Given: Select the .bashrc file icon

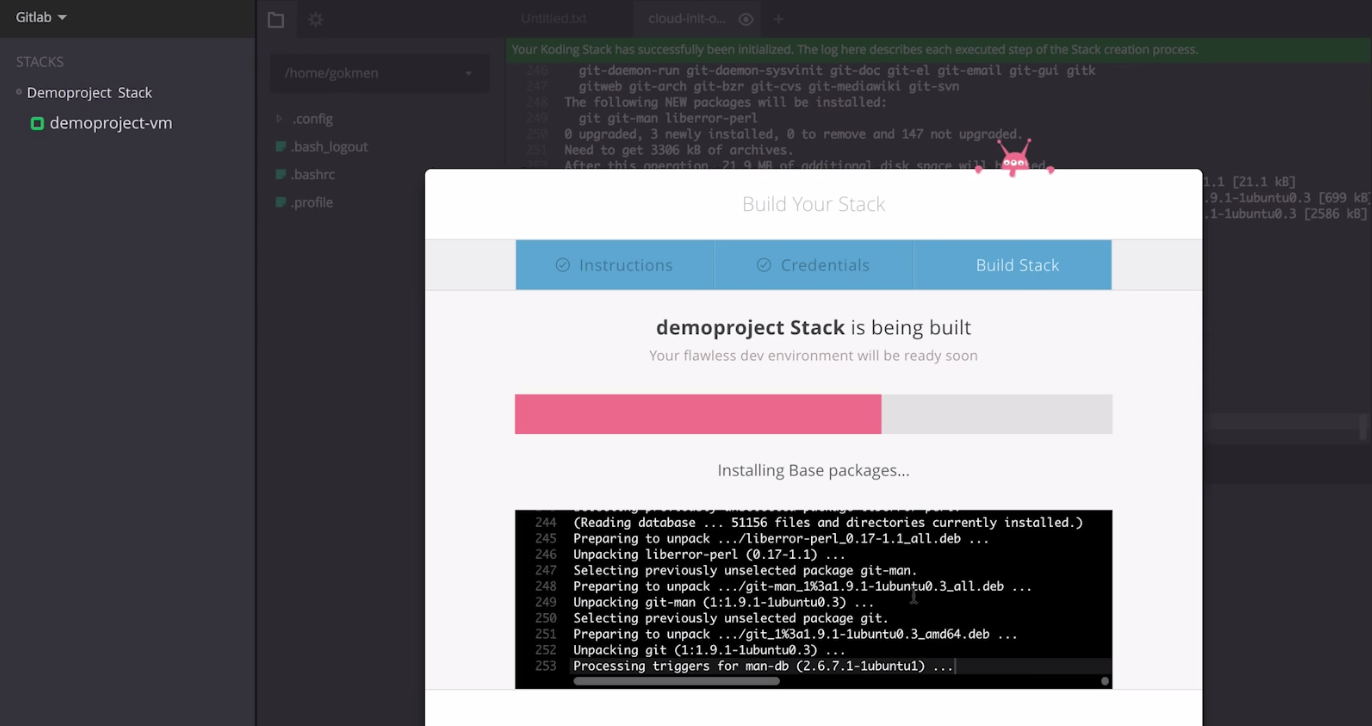Looking at the screenshot, I should point(280,174).
